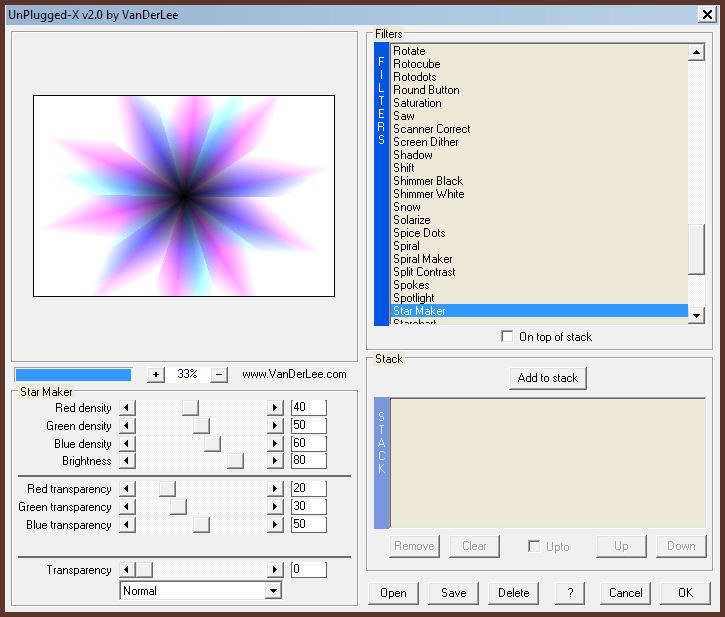Click the Cancel button

625,593
